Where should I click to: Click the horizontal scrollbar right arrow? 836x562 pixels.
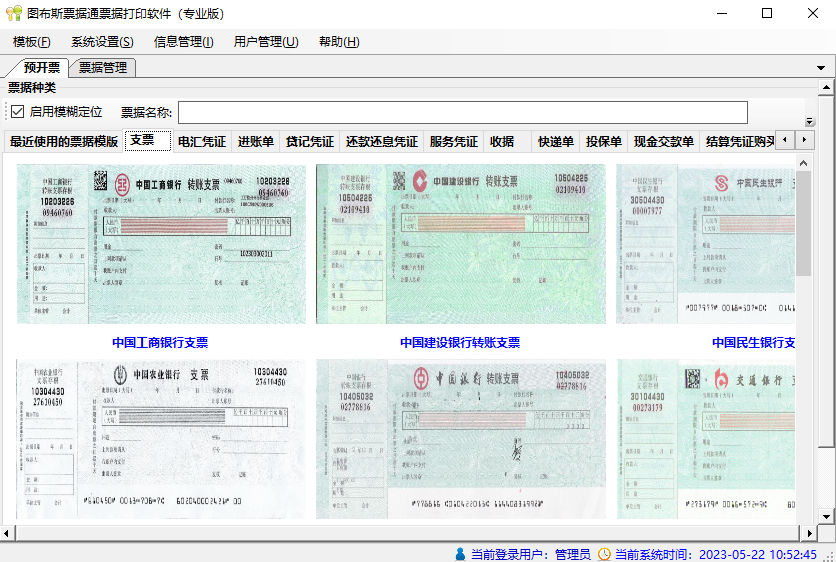pos(809,533)
